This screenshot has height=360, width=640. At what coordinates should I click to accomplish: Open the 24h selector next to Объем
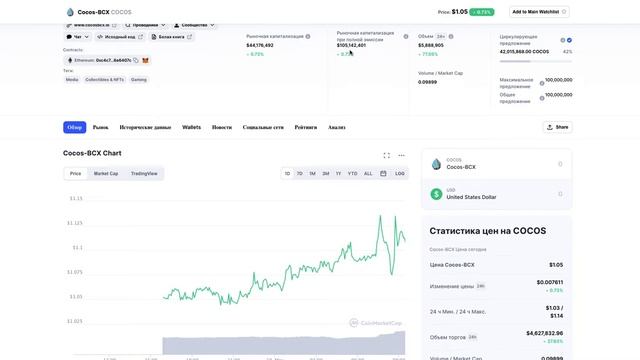coord(441,36)
